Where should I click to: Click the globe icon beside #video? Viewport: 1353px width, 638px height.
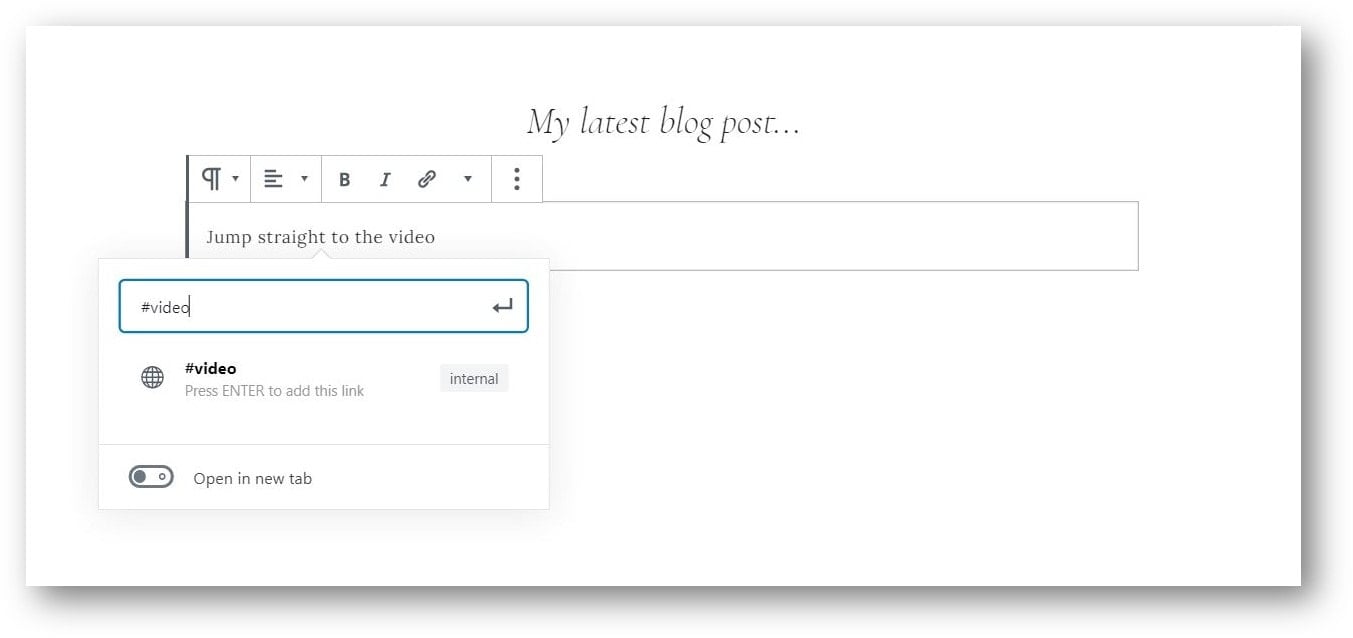152,378
